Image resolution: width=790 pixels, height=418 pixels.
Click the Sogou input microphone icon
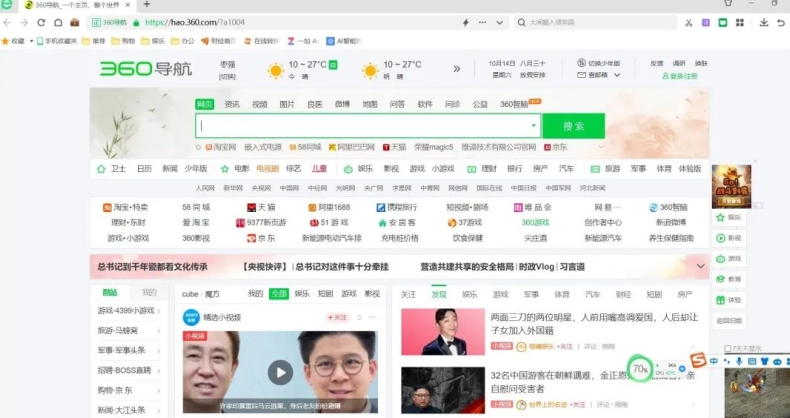point(739,361)
